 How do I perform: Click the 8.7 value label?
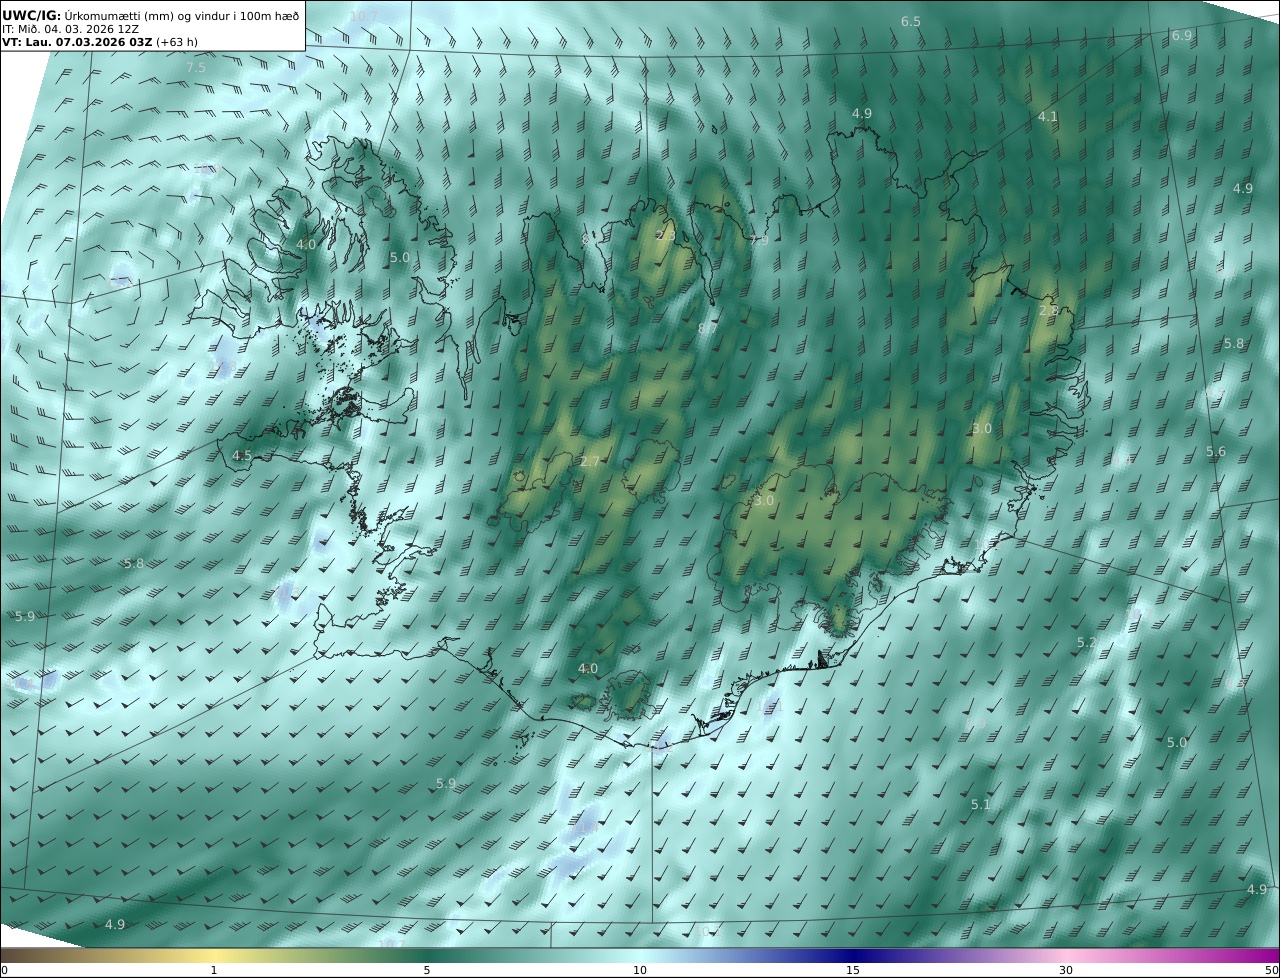click(708, 328)
